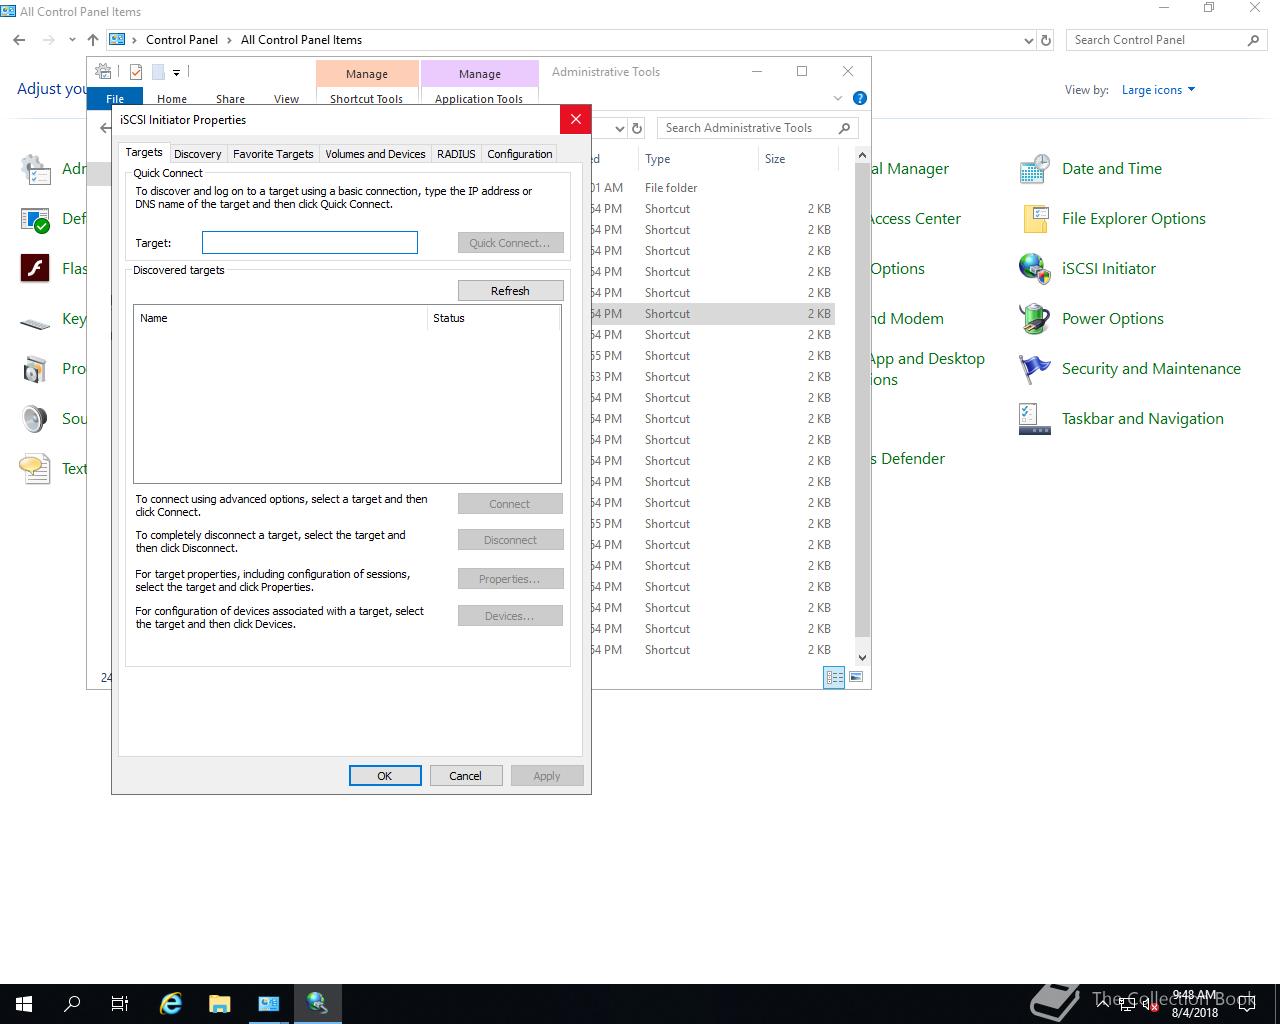Refresh the Control Panel address bar
Viewport: 1280px width, 1024px height.
click(1046, 40)
